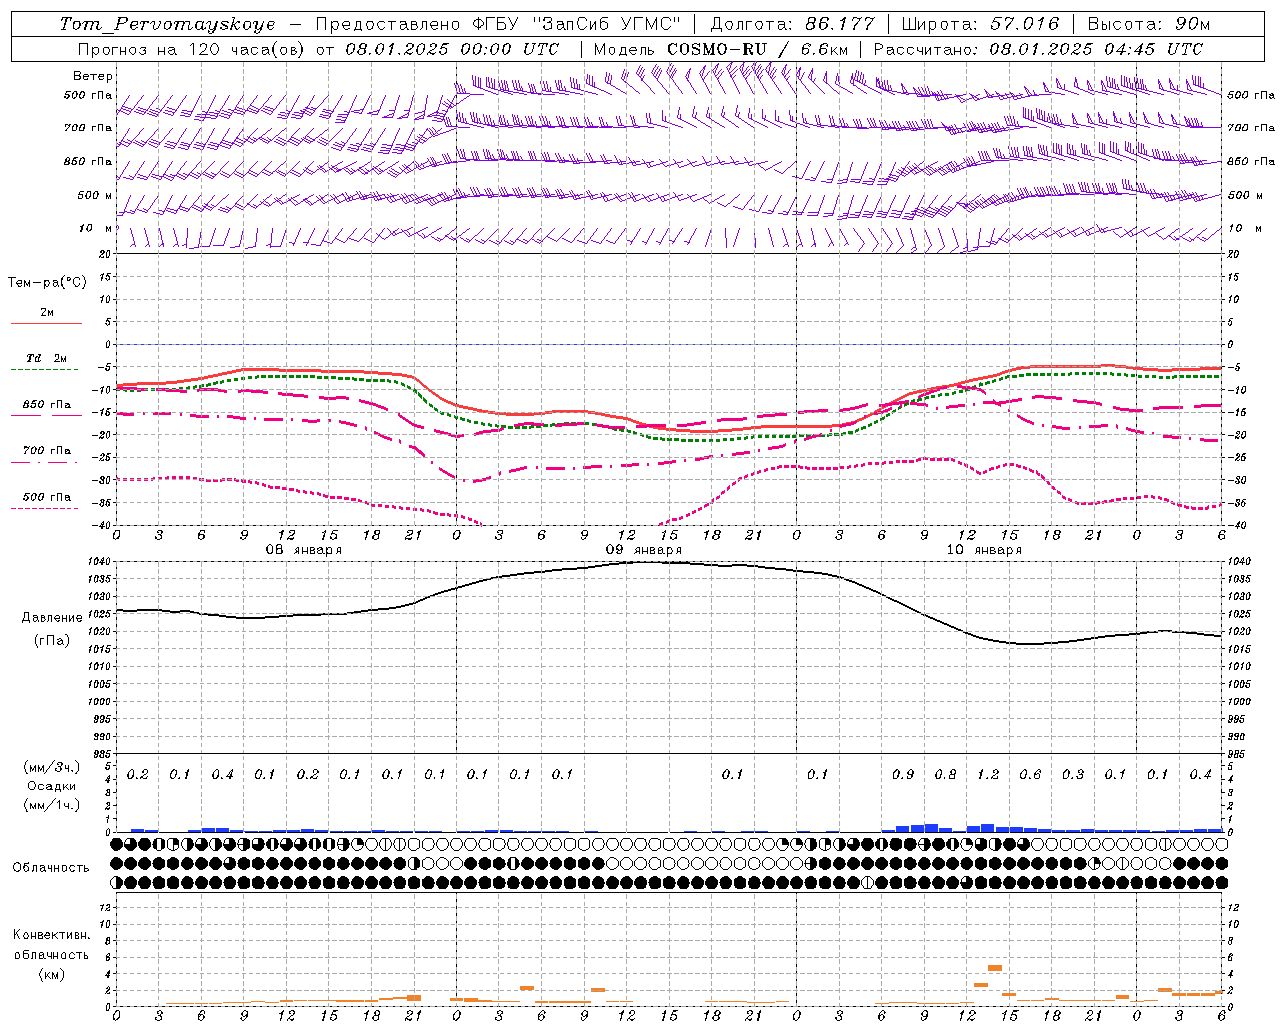Click the (мм/1ч.) precipitation unit label
The image size is (1280, 1024).
(52, 805)
